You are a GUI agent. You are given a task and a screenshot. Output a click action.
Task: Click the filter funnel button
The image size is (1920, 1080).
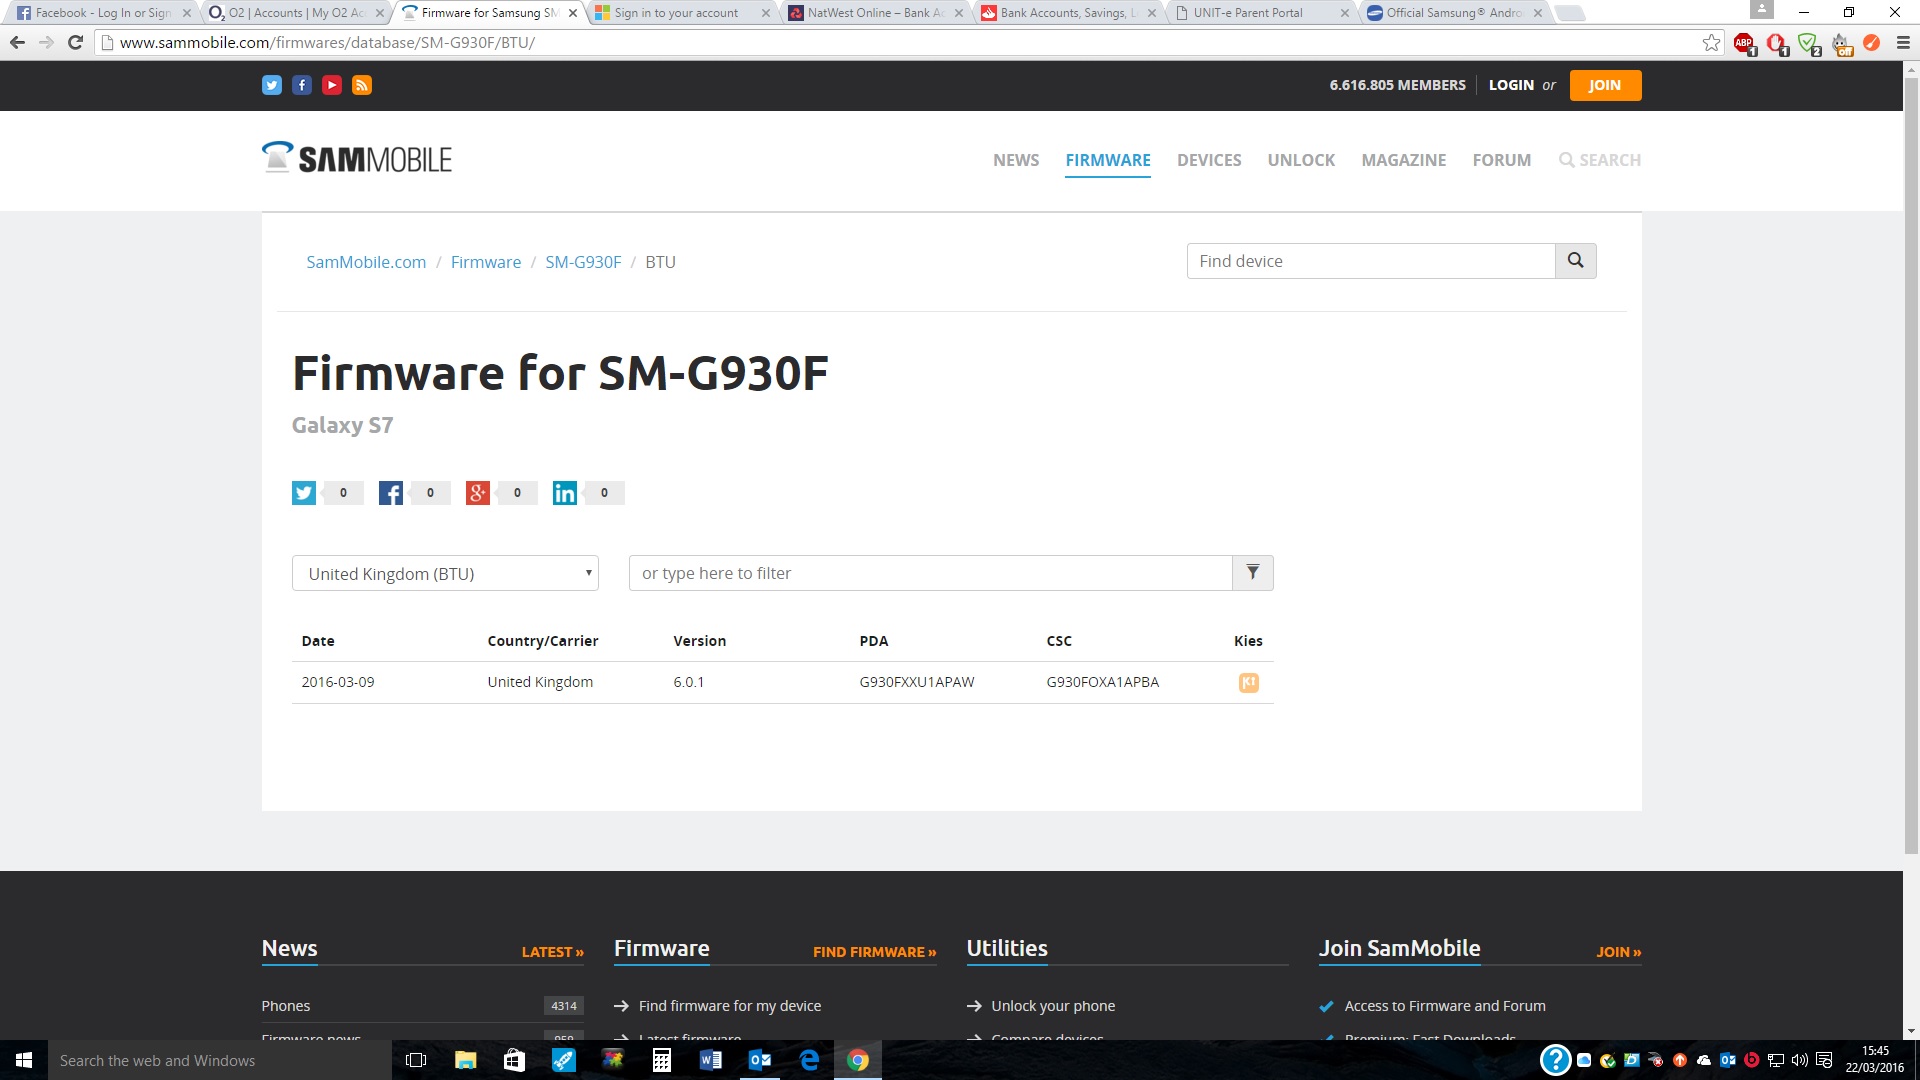[1253, 573]
